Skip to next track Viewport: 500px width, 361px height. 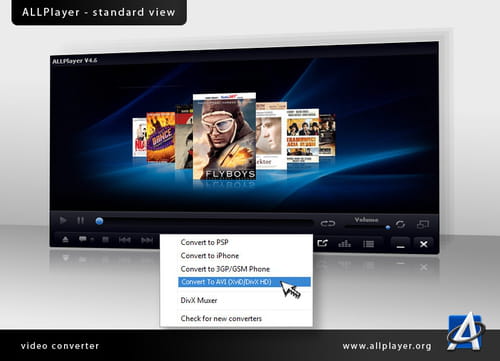tap(147, 240)
